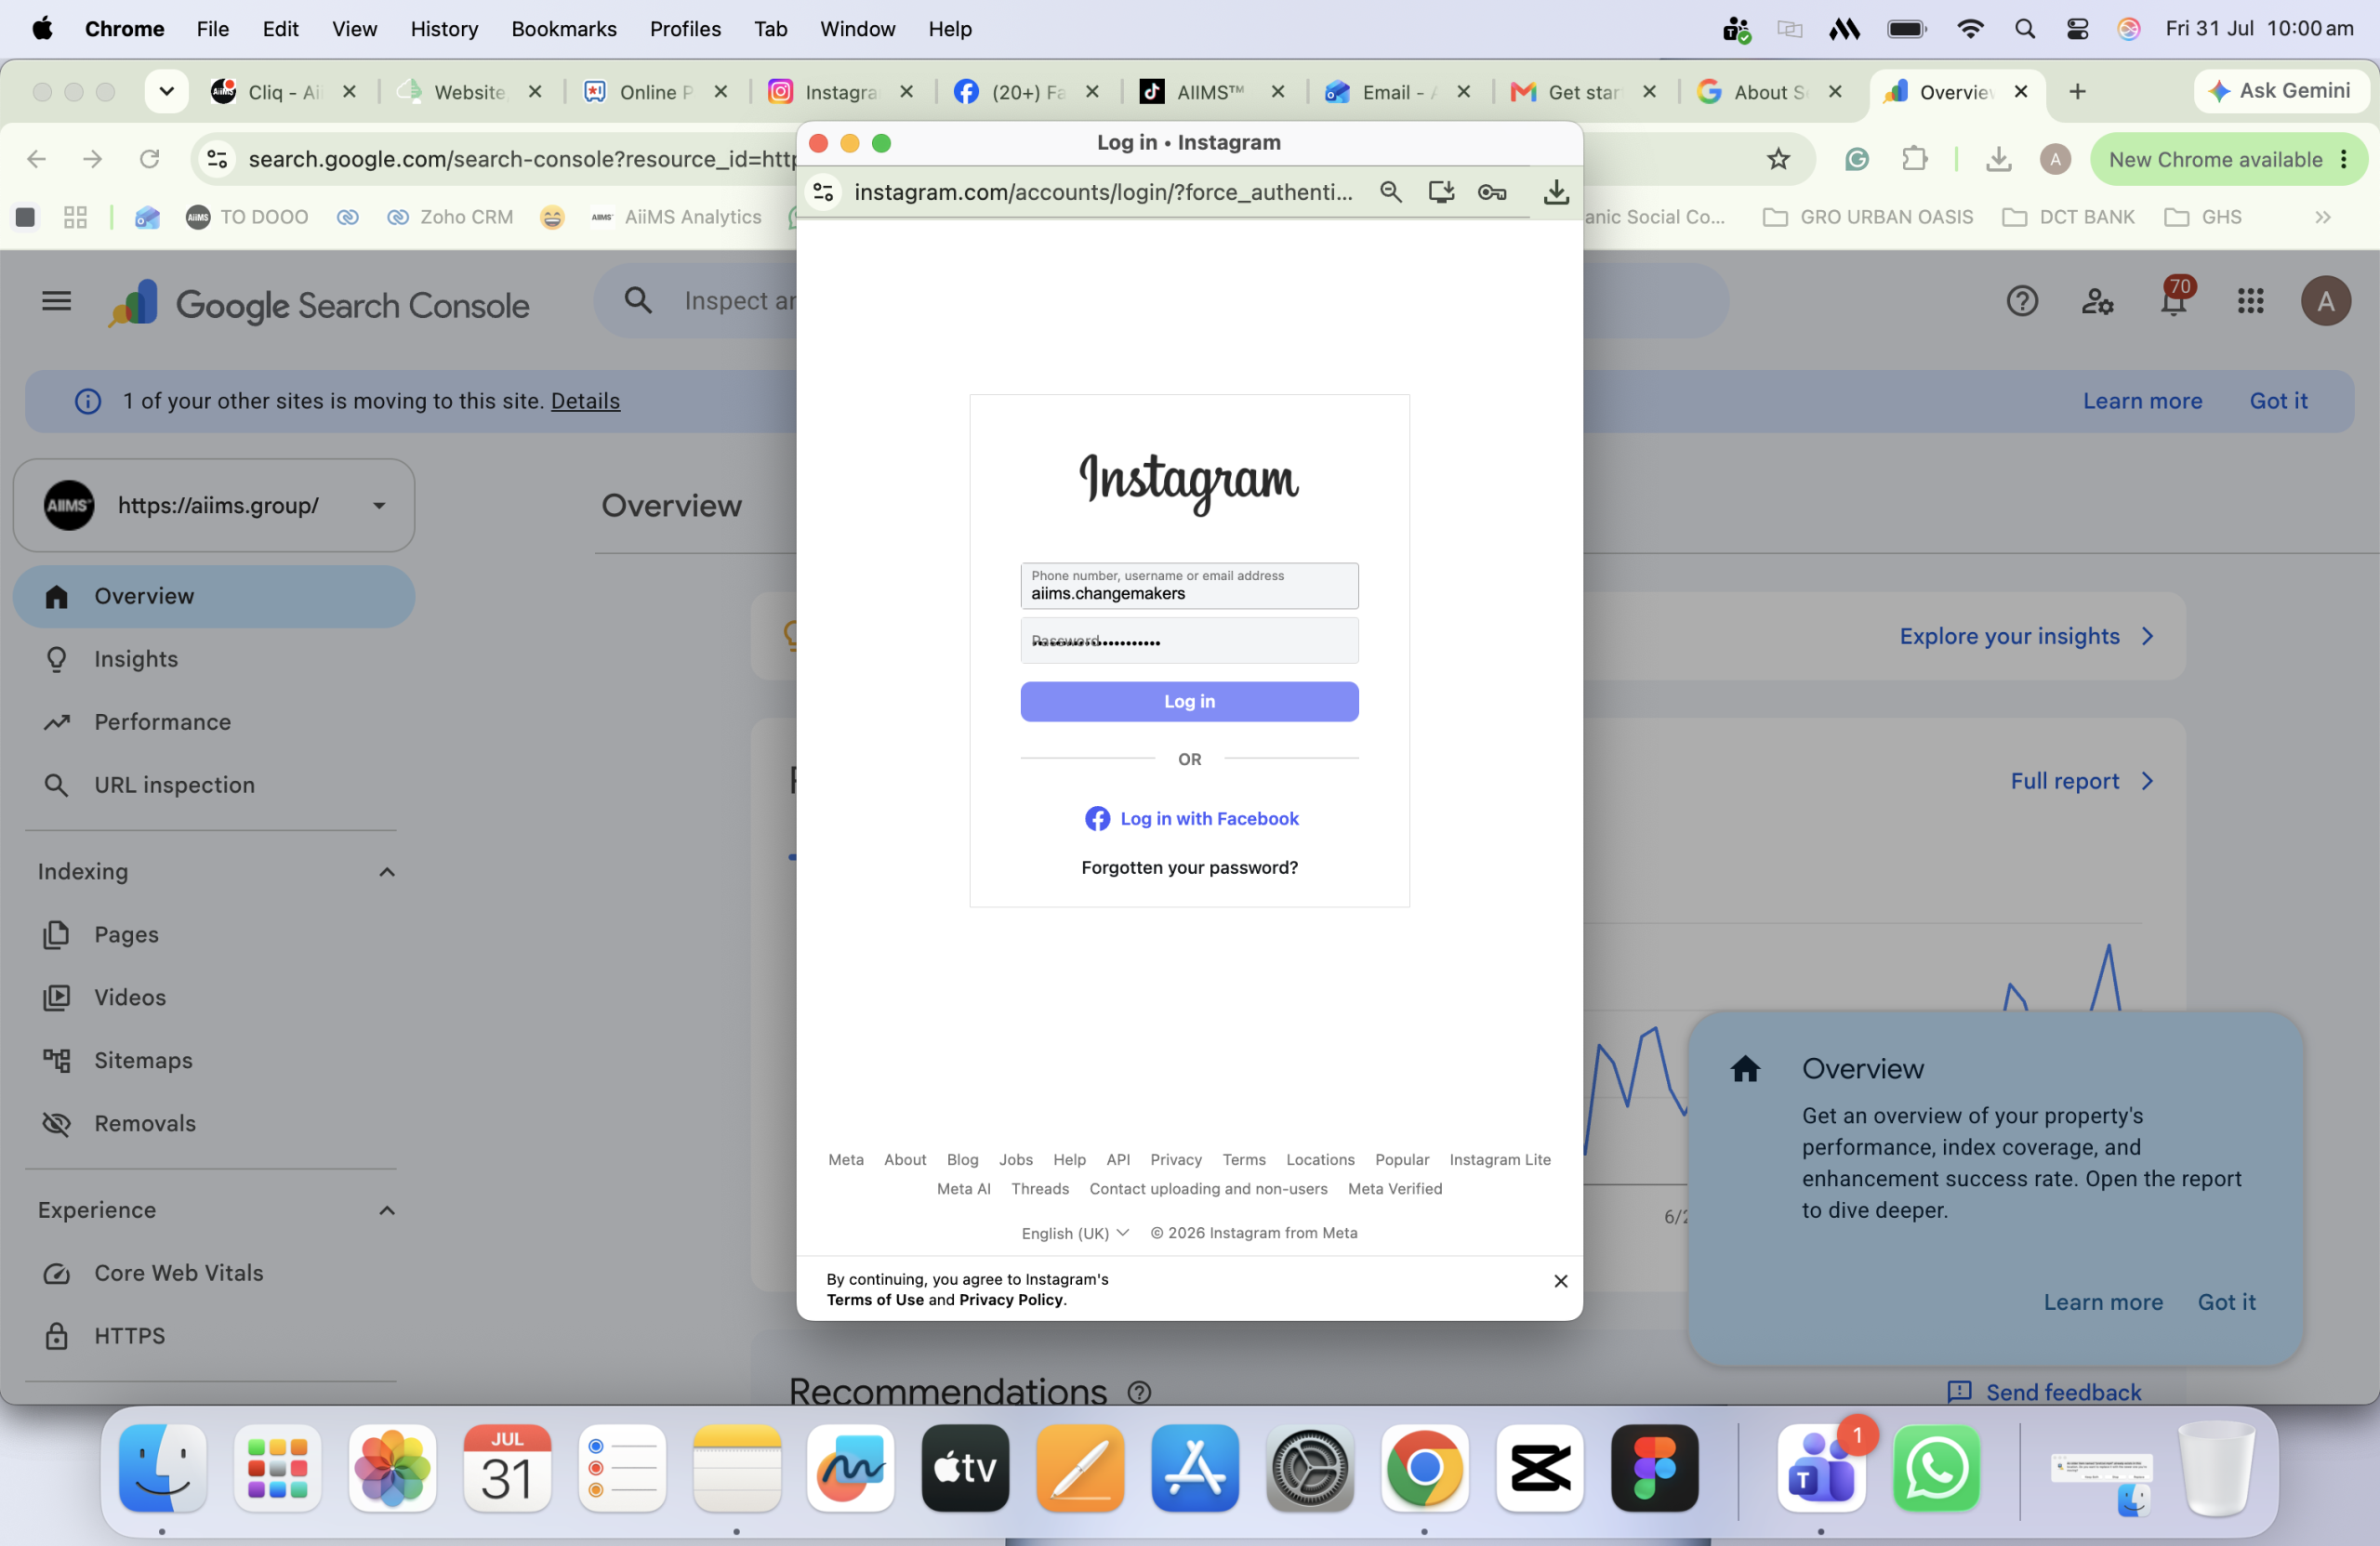Open the Google apps grid
2380x1546 pixels.
[2250, 301]
